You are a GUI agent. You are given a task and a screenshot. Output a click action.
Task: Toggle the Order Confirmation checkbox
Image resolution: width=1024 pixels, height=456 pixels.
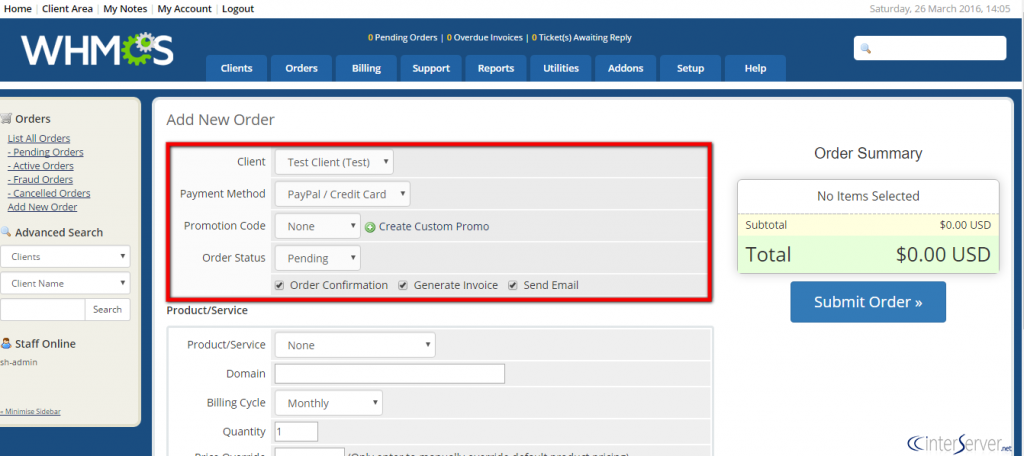[x=280, y=285]
